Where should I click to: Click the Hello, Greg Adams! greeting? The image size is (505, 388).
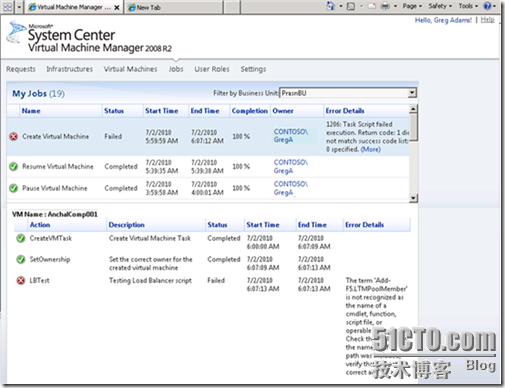[443, 20]
